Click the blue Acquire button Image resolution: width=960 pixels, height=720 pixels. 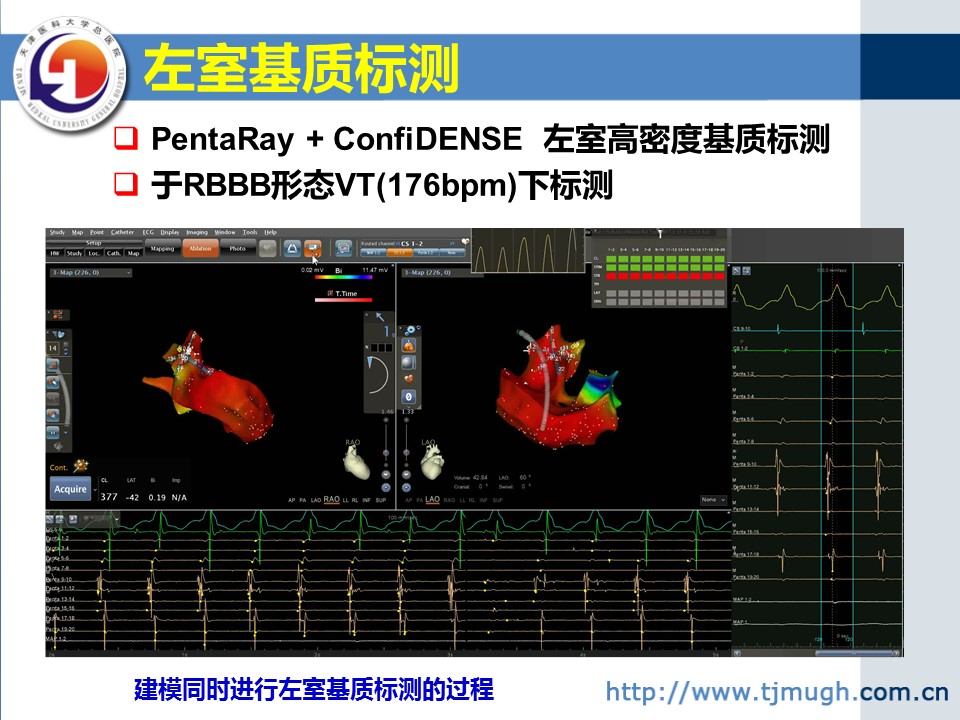70,489
